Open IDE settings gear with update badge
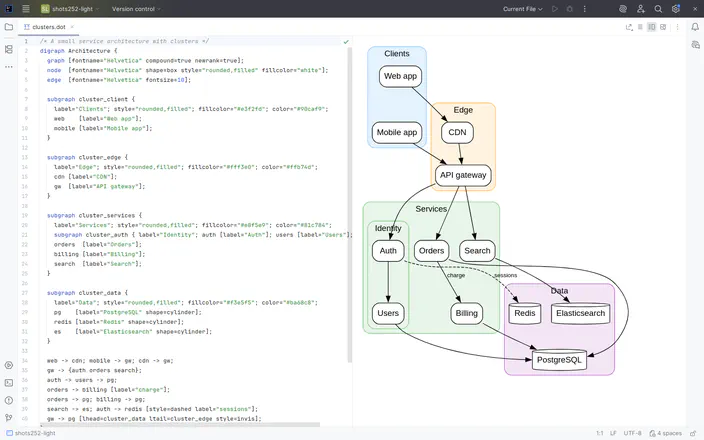The height and width of the screenshot is (440, 704). point(676,9)
